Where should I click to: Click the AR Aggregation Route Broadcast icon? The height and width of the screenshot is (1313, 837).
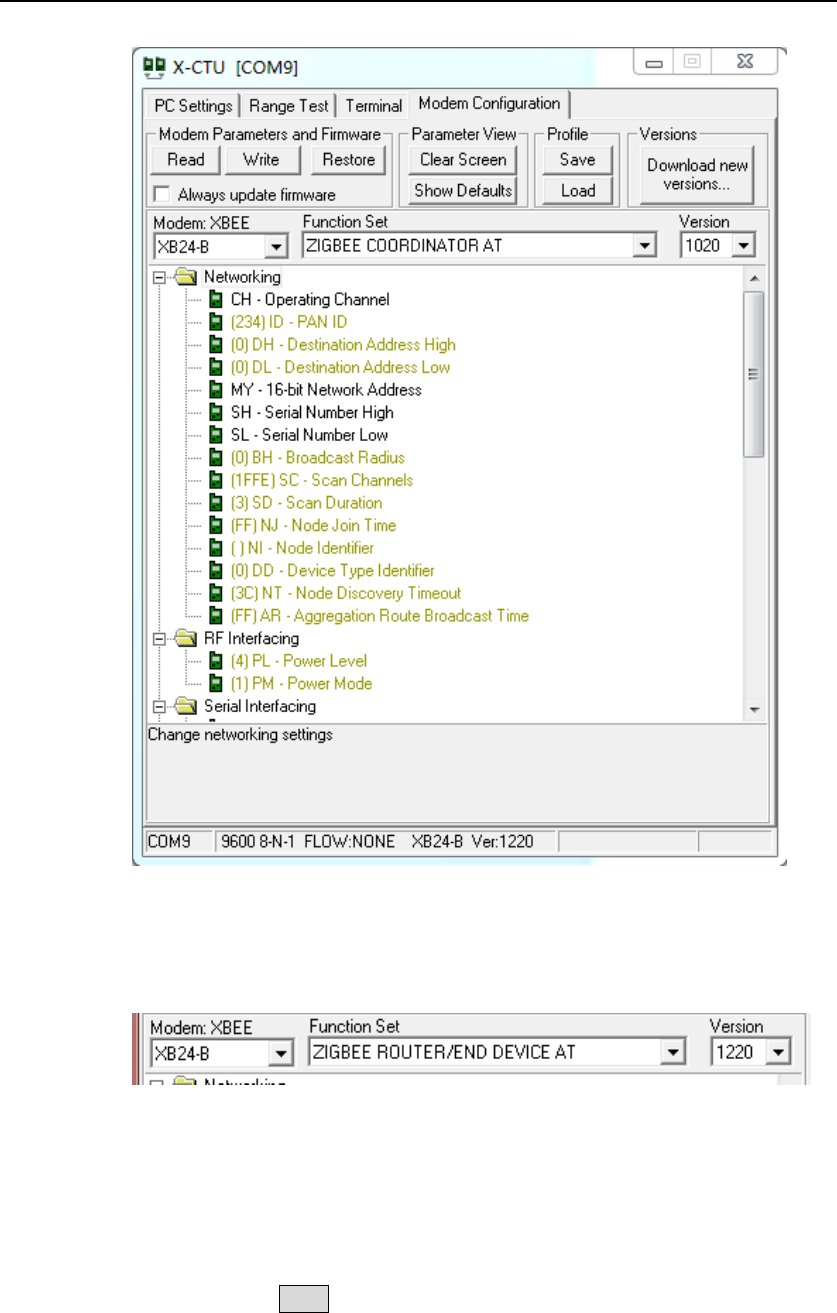pos(215,616)
